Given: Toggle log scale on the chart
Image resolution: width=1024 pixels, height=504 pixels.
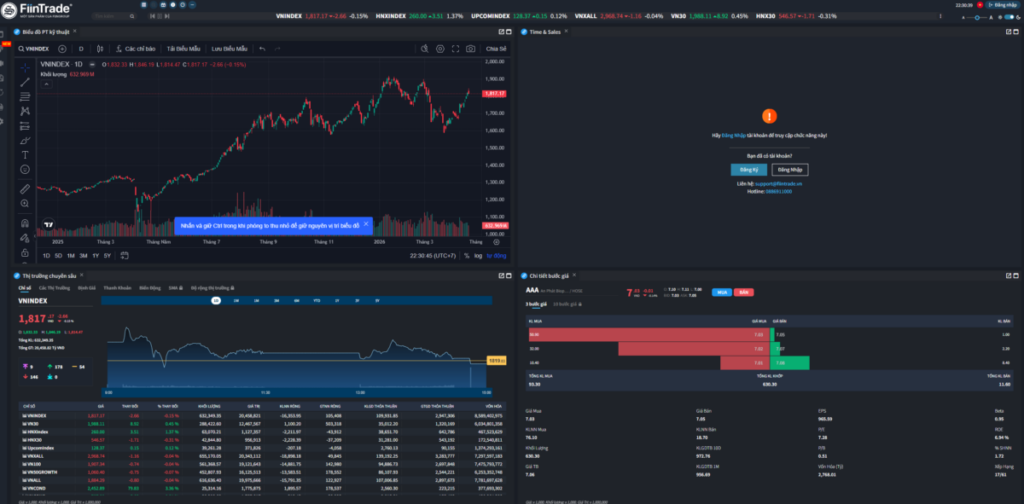Looking at the screenshot, I should tap(478, 255).
